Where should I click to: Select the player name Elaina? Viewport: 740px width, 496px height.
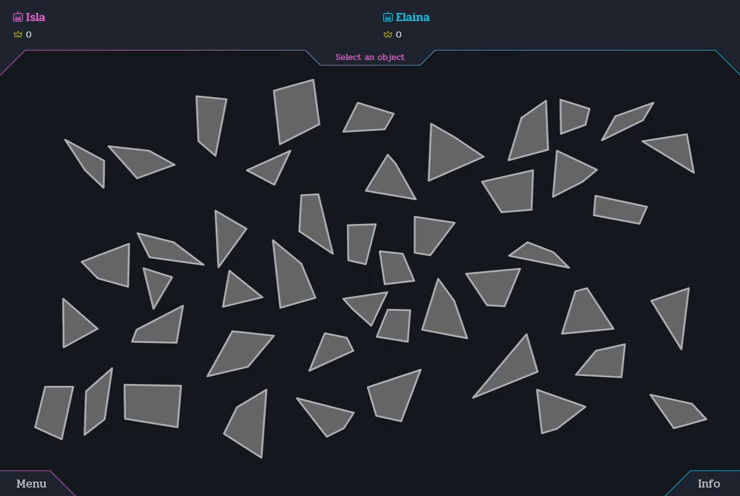click(x=412, y=17)
